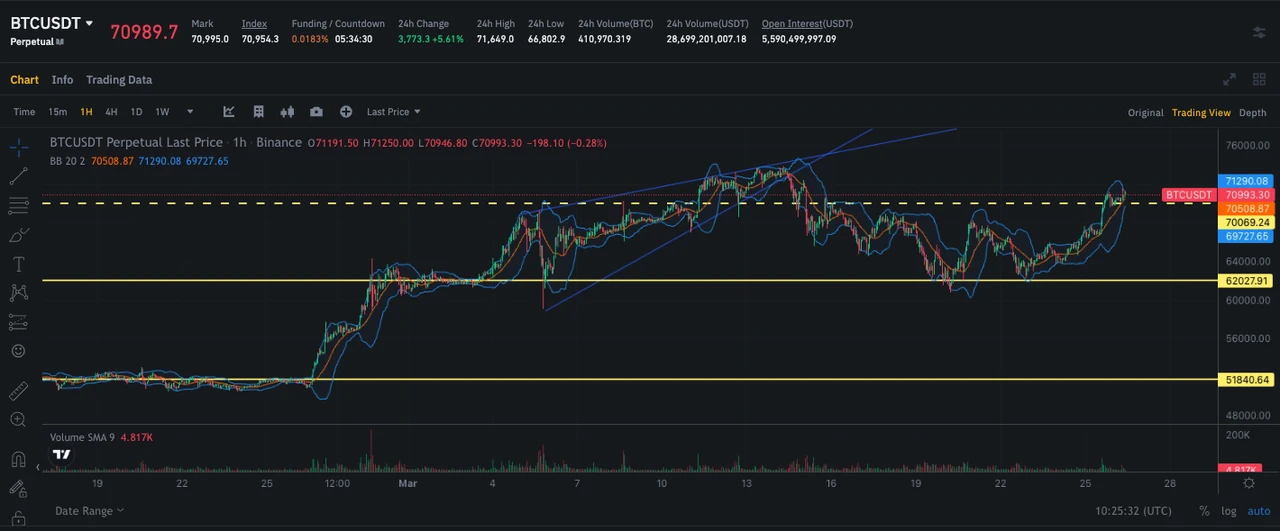
Task: Enter fullscreen chart mode
Action: pyautogui.click(x=1230, y=80)
